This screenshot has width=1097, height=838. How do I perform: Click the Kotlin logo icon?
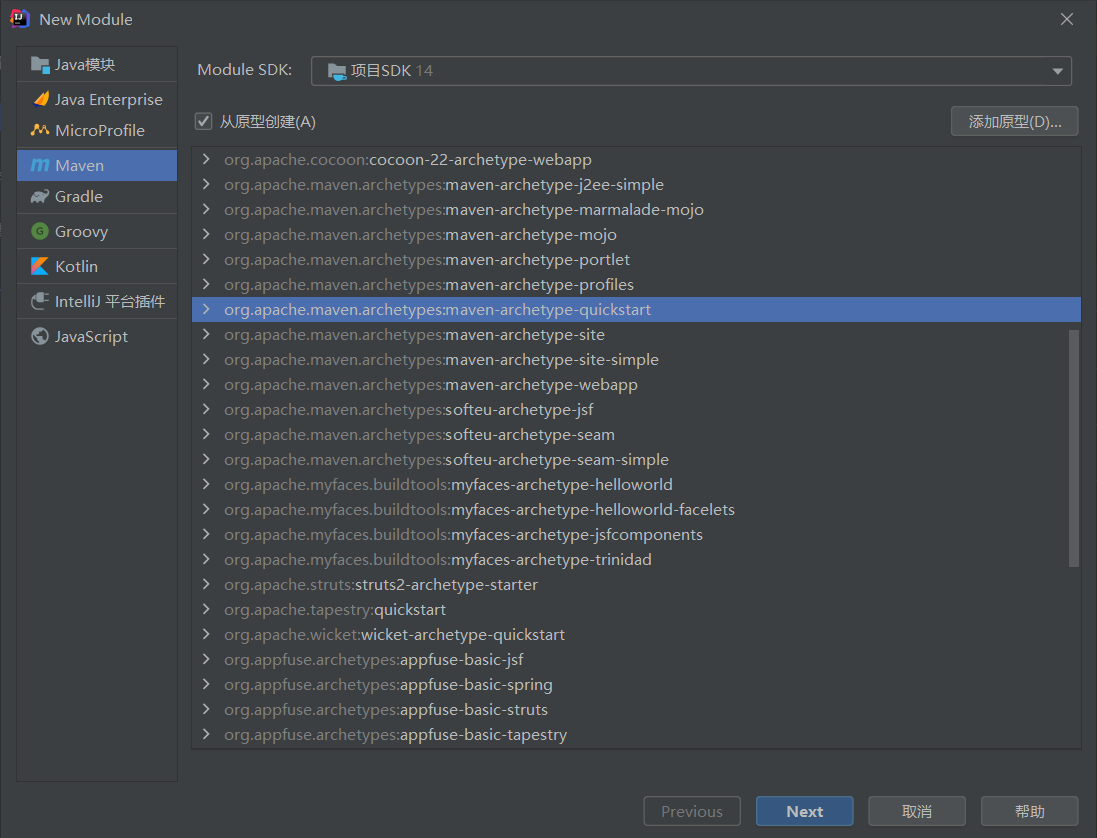(x=40, y=266)
